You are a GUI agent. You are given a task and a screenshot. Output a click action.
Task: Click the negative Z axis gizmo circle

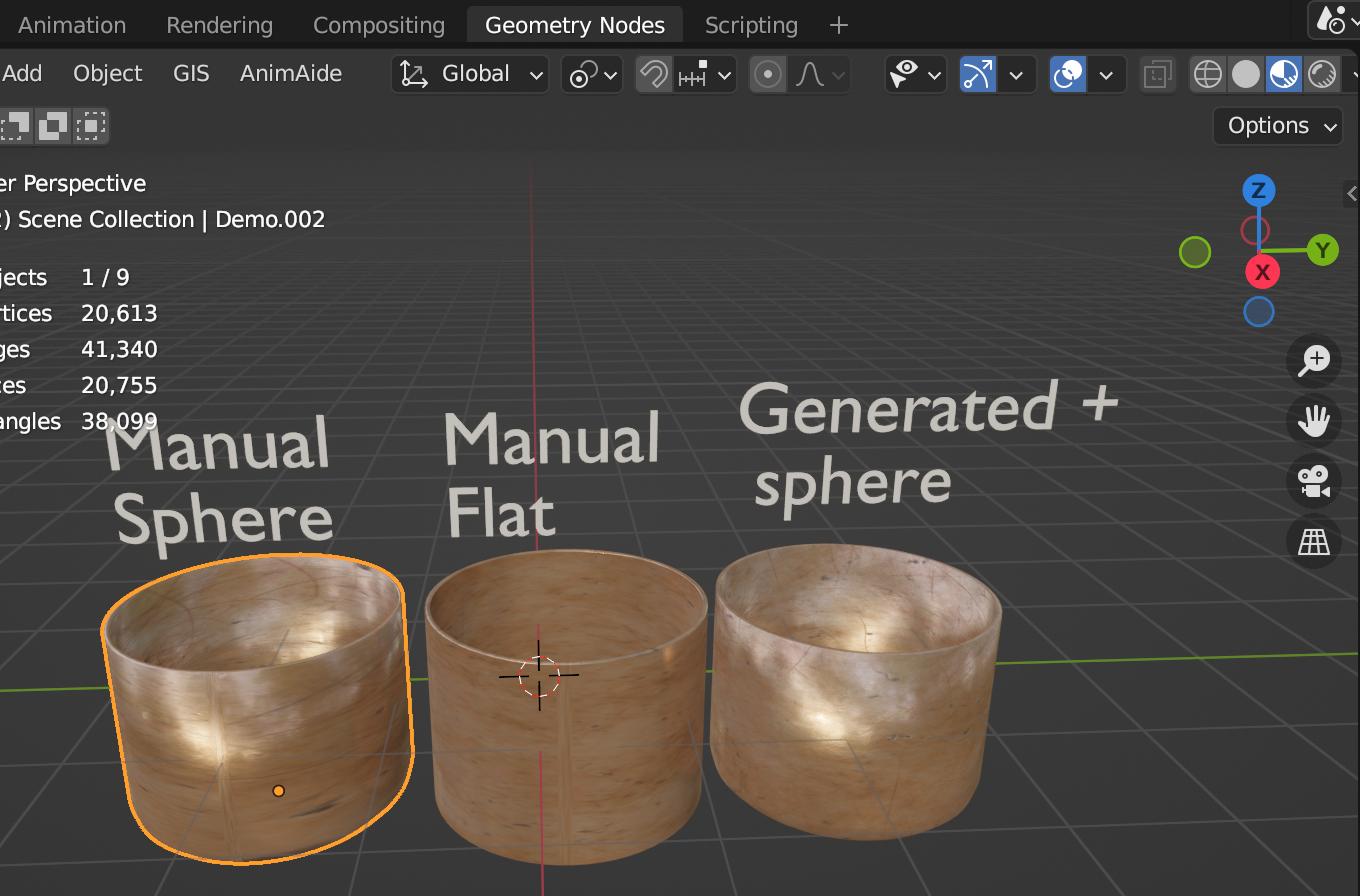tap(1259, 312)
